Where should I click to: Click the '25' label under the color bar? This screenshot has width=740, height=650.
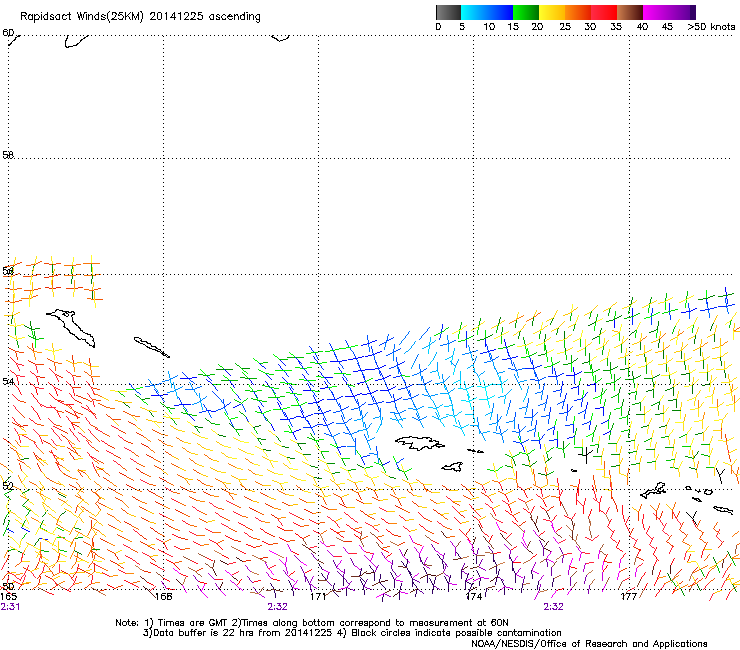pyautogui.click(x=565, y=27)
